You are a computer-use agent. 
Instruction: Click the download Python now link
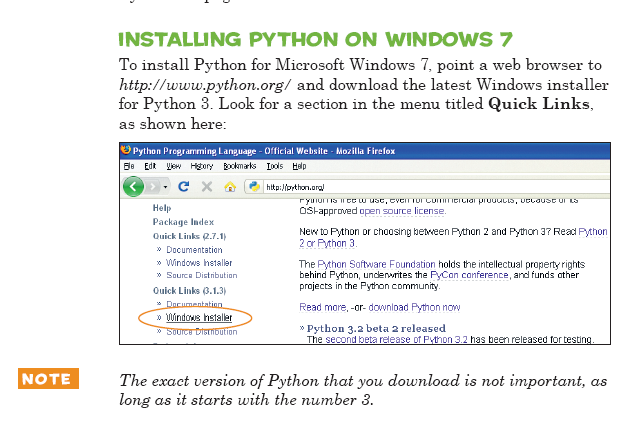(414, 307)
